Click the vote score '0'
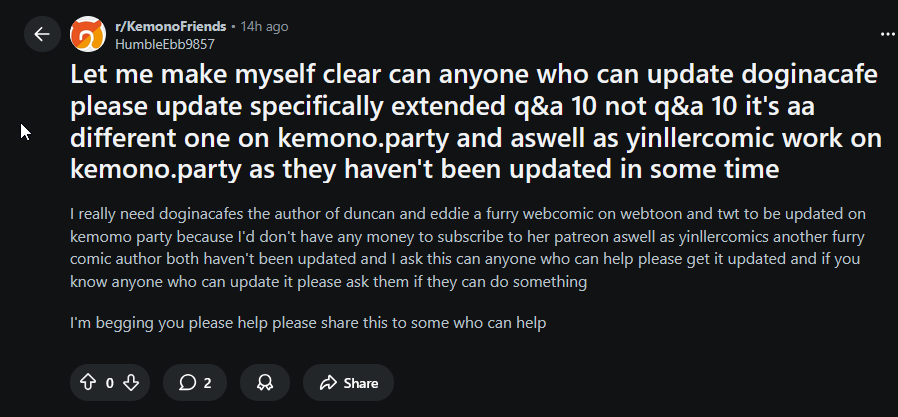The width and height of the screenshot is (898, 417). (x=109, y=382)
